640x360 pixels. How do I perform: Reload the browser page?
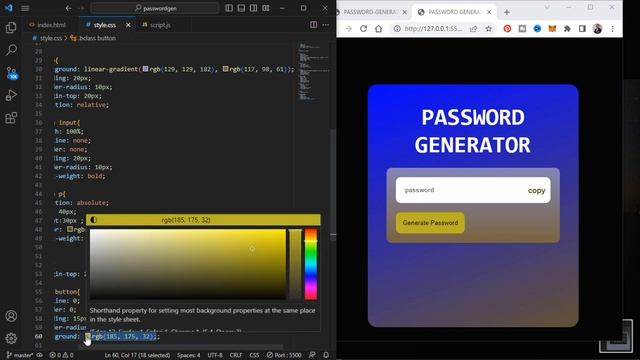363,29
